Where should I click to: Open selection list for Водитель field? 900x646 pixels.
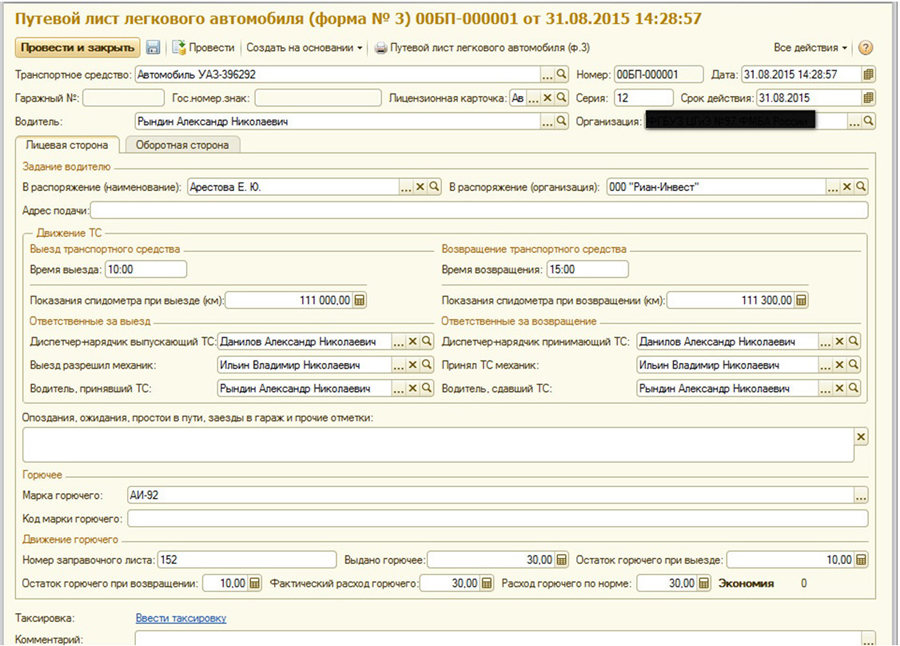[x=547, y=122]
